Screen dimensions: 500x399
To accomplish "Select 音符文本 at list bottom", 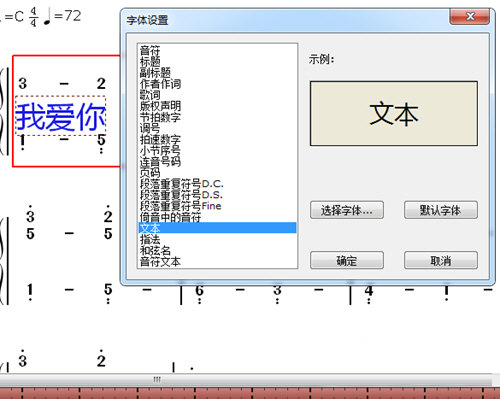I will point(217,261).
